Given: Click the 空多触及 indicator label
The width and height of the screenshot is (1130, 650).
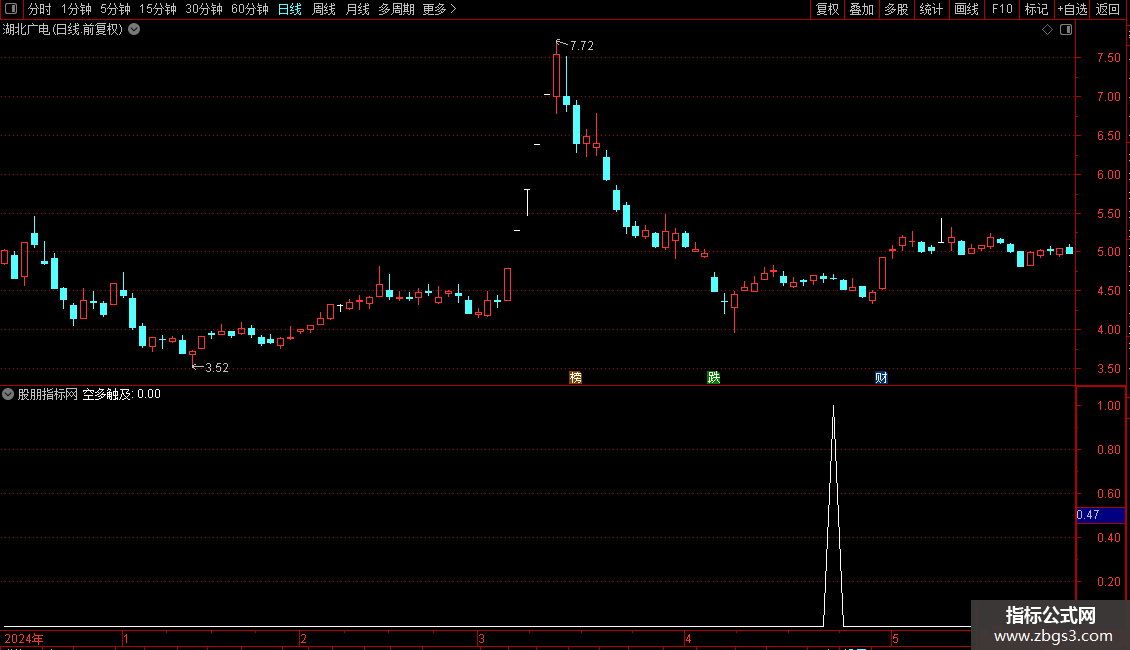Looking at the screenshot, I should click(107, 394).
